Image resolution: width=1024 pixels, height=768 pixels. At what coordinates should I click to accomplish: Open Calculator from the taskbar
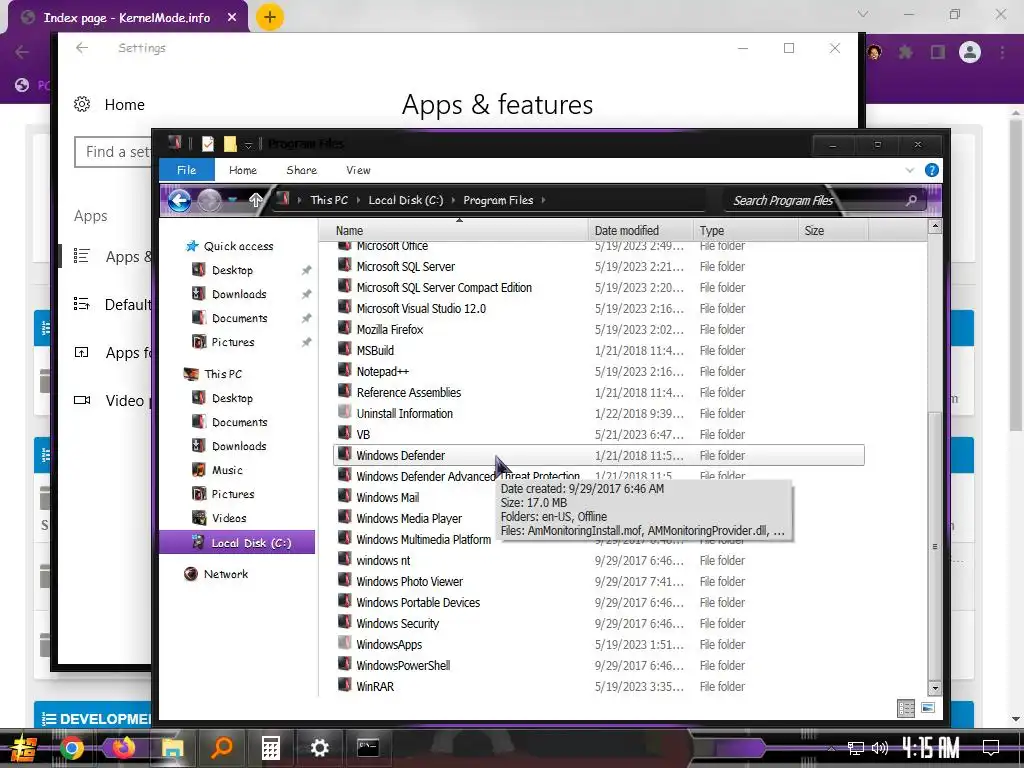[x=270, y=748]
